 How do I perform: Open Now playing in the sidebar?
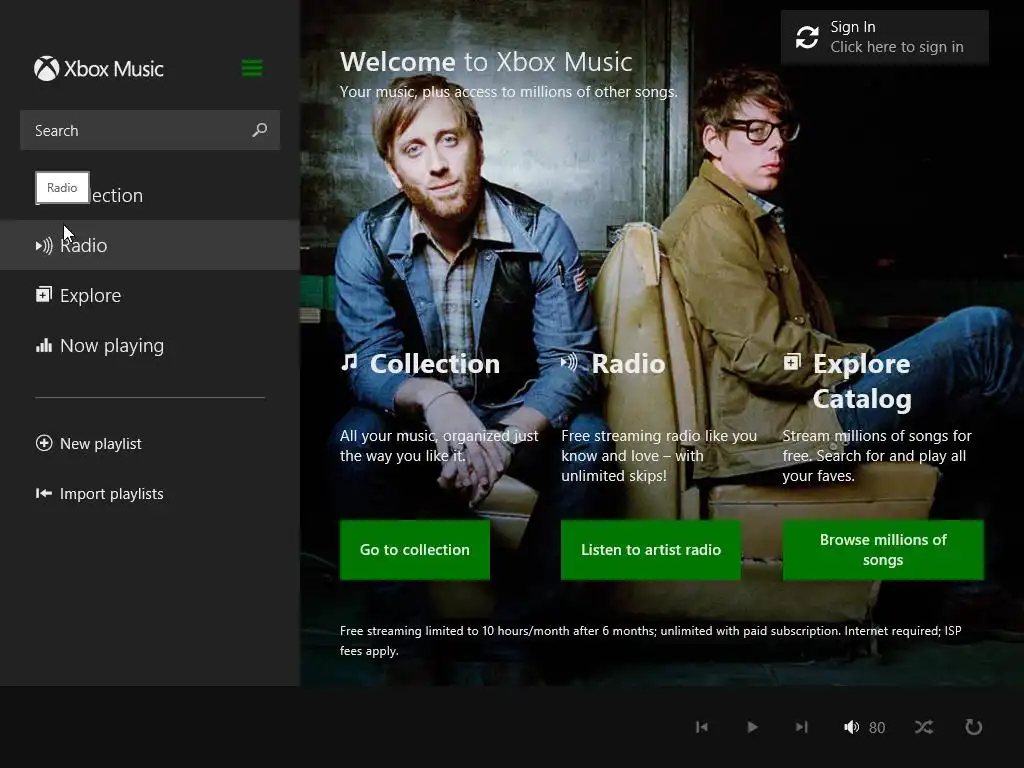(x=150, y=345)
